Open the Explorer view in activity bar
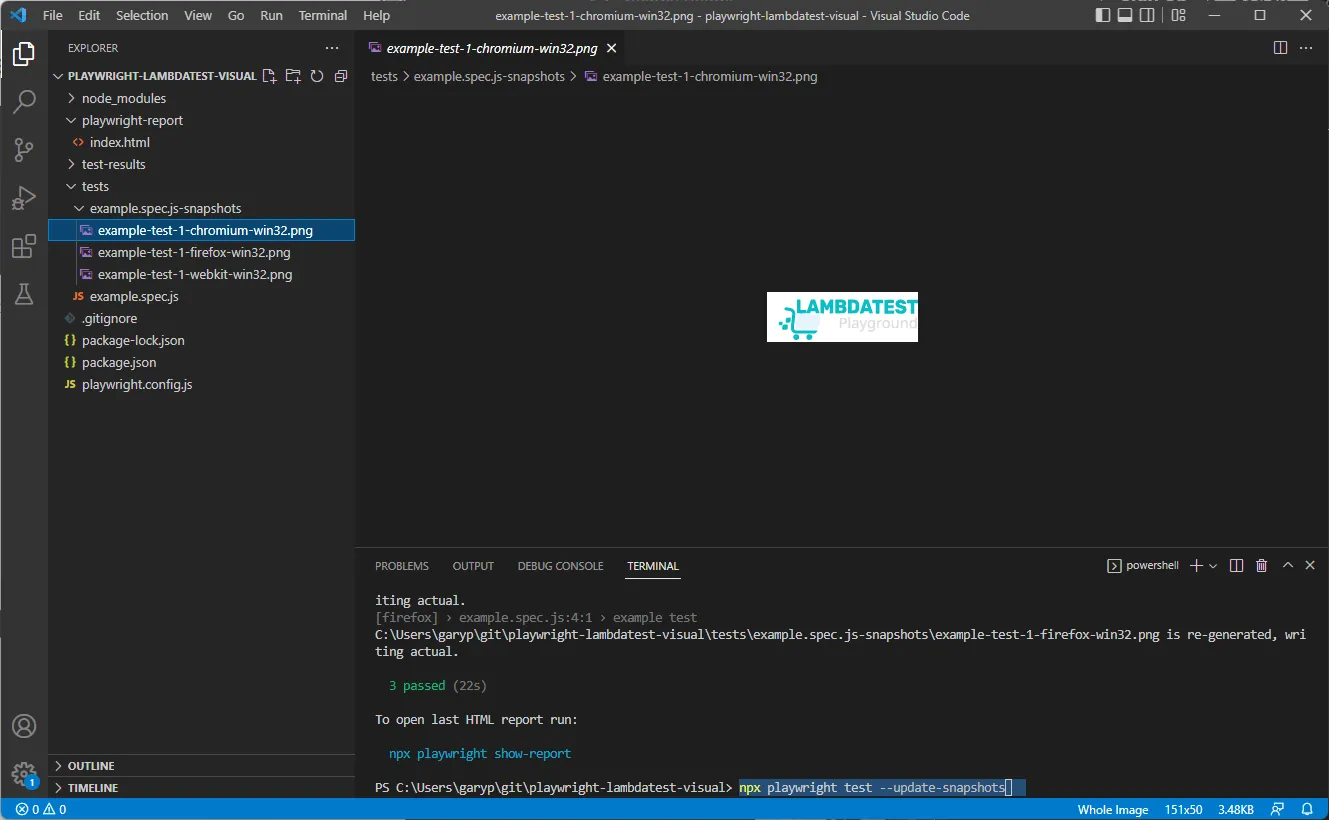The height and width of the screenshot is (820, 1329). (x=24, y=54)
